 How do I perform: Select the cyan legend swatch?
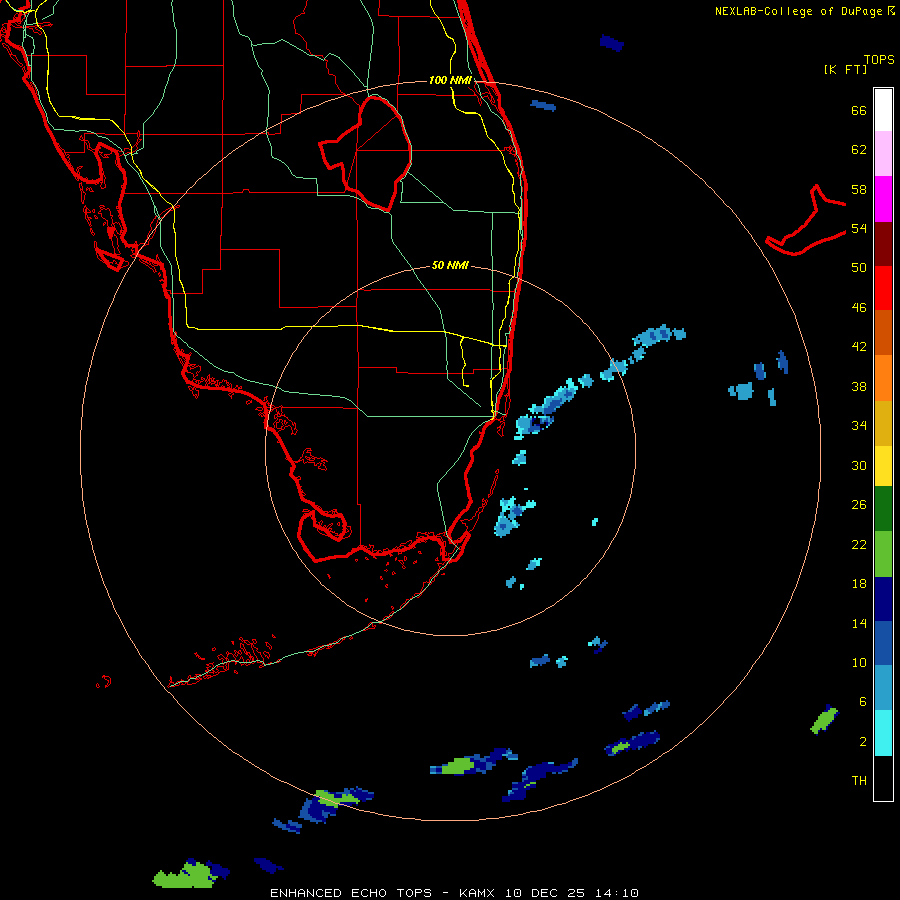883,733
